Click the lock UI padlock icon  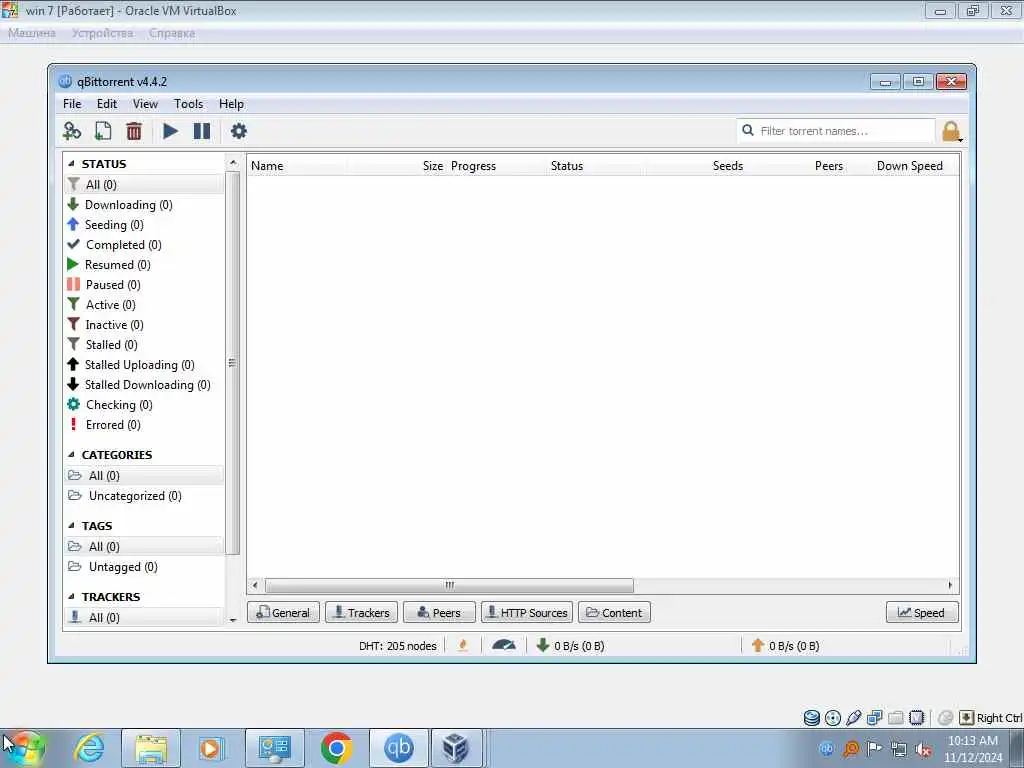pos(952,131)
